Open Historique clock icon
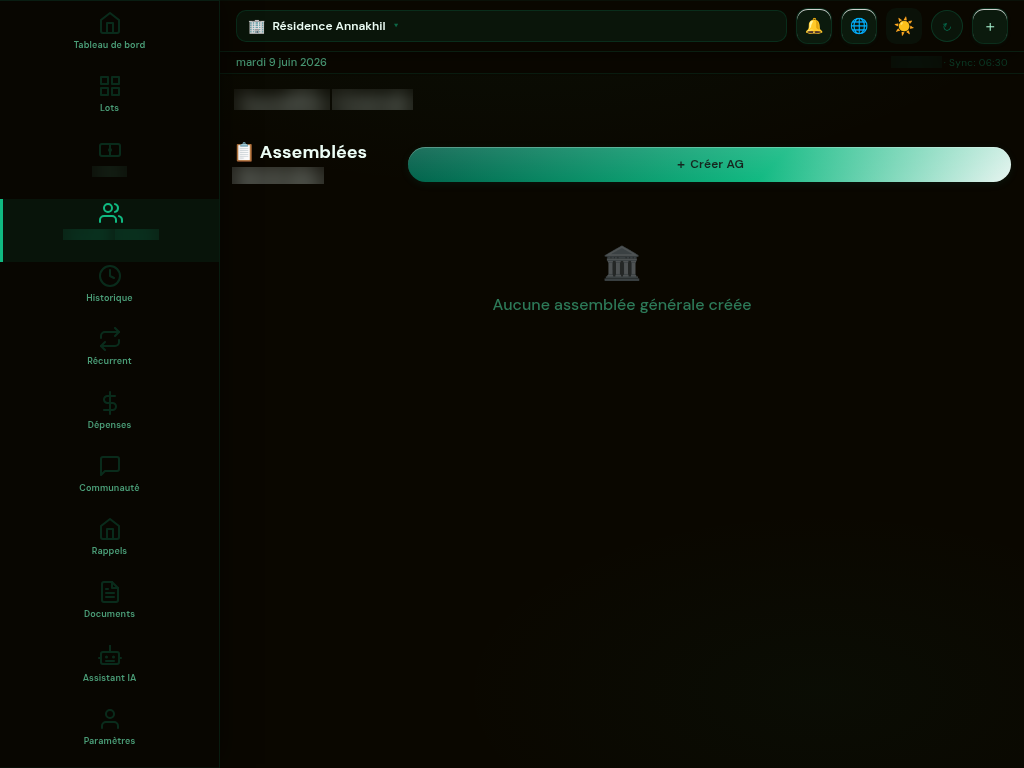Screen dimensions: 1024x768 110,276
